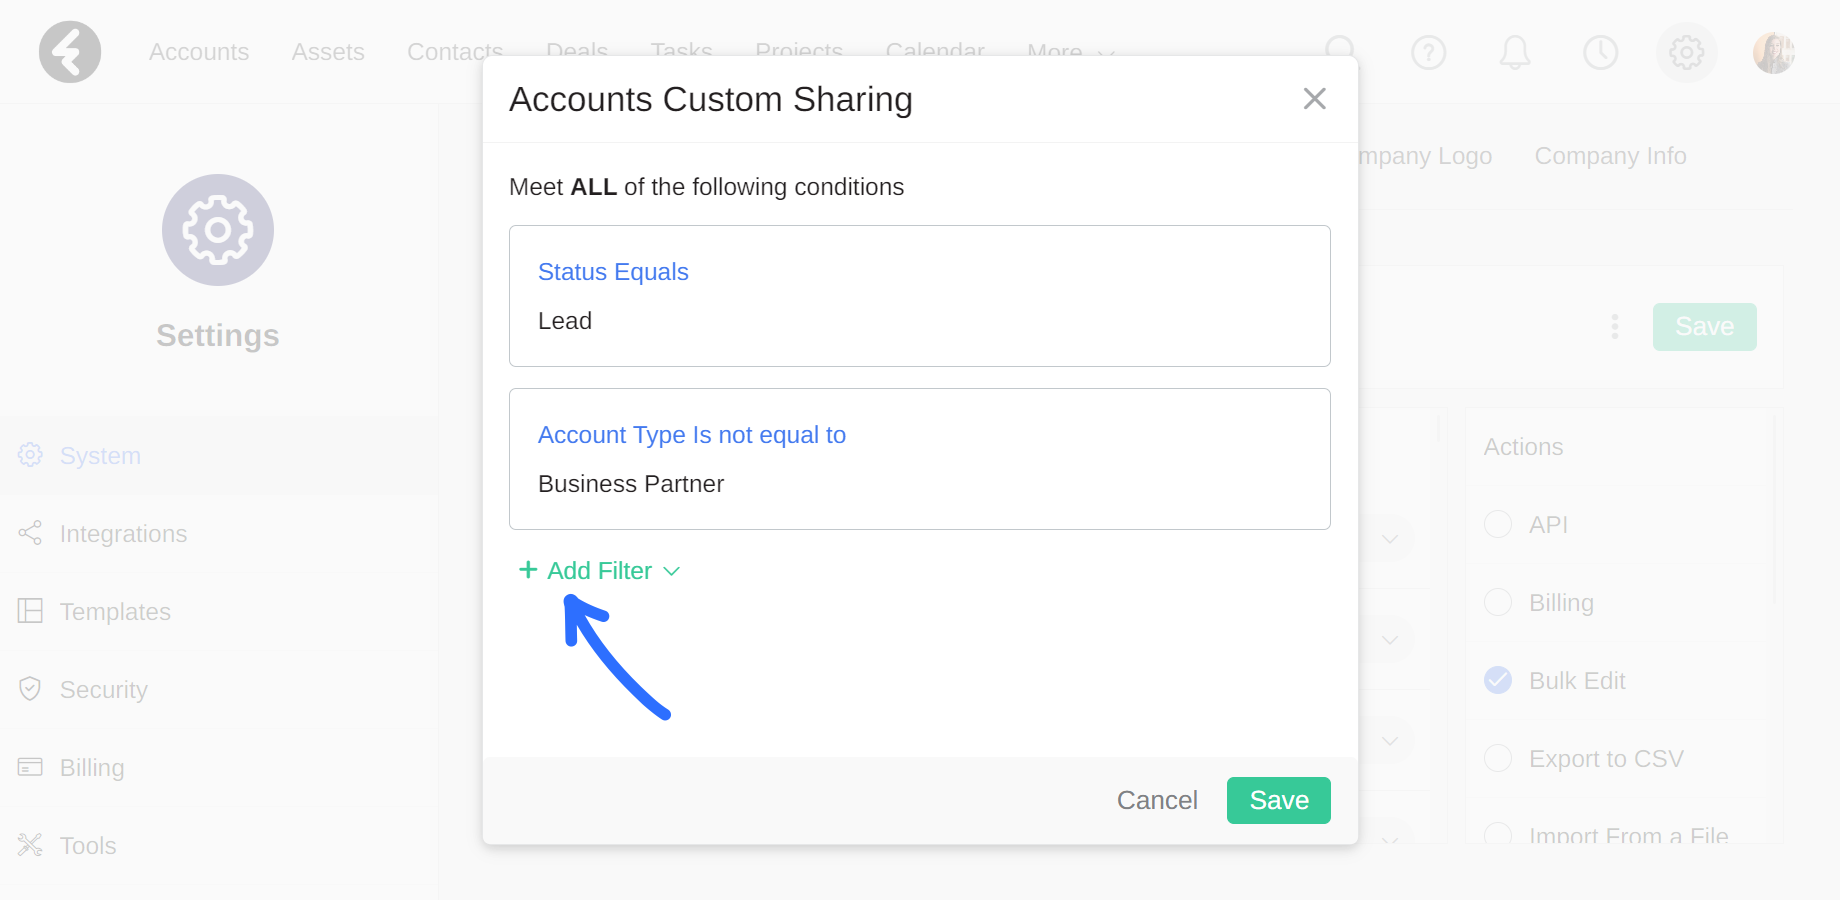Open the three-dot options menu near Save
The height and width of the screenshot is (900, 1840).
(1615, 327)
